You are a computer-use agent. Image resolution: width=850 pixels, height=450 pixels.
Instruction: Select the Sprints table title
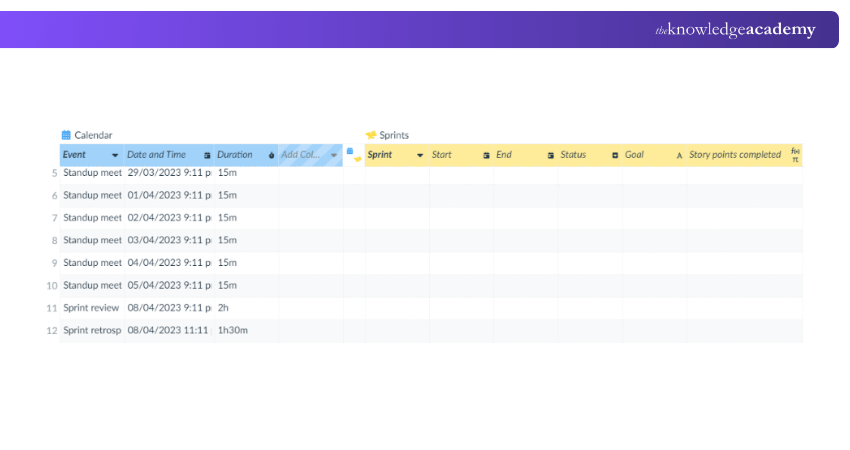tap(394, 135)
